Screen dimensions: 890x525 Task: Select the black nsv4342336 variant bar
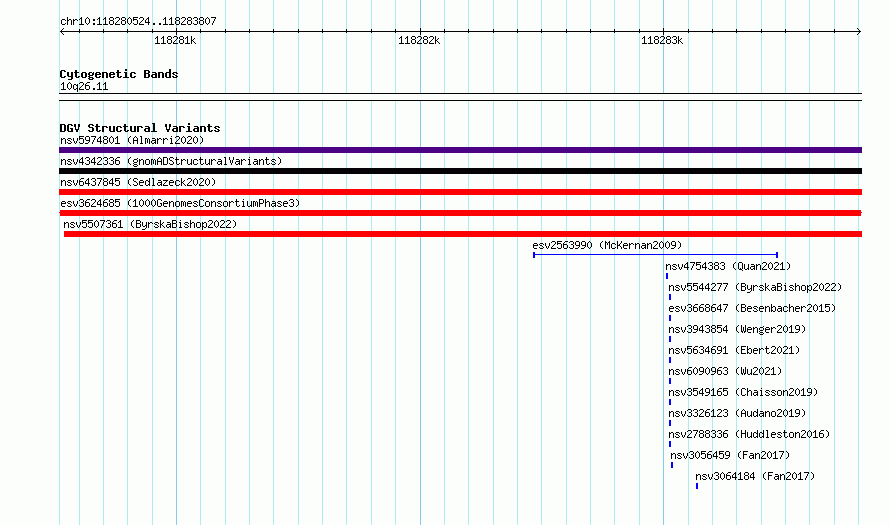pos(460,171)
